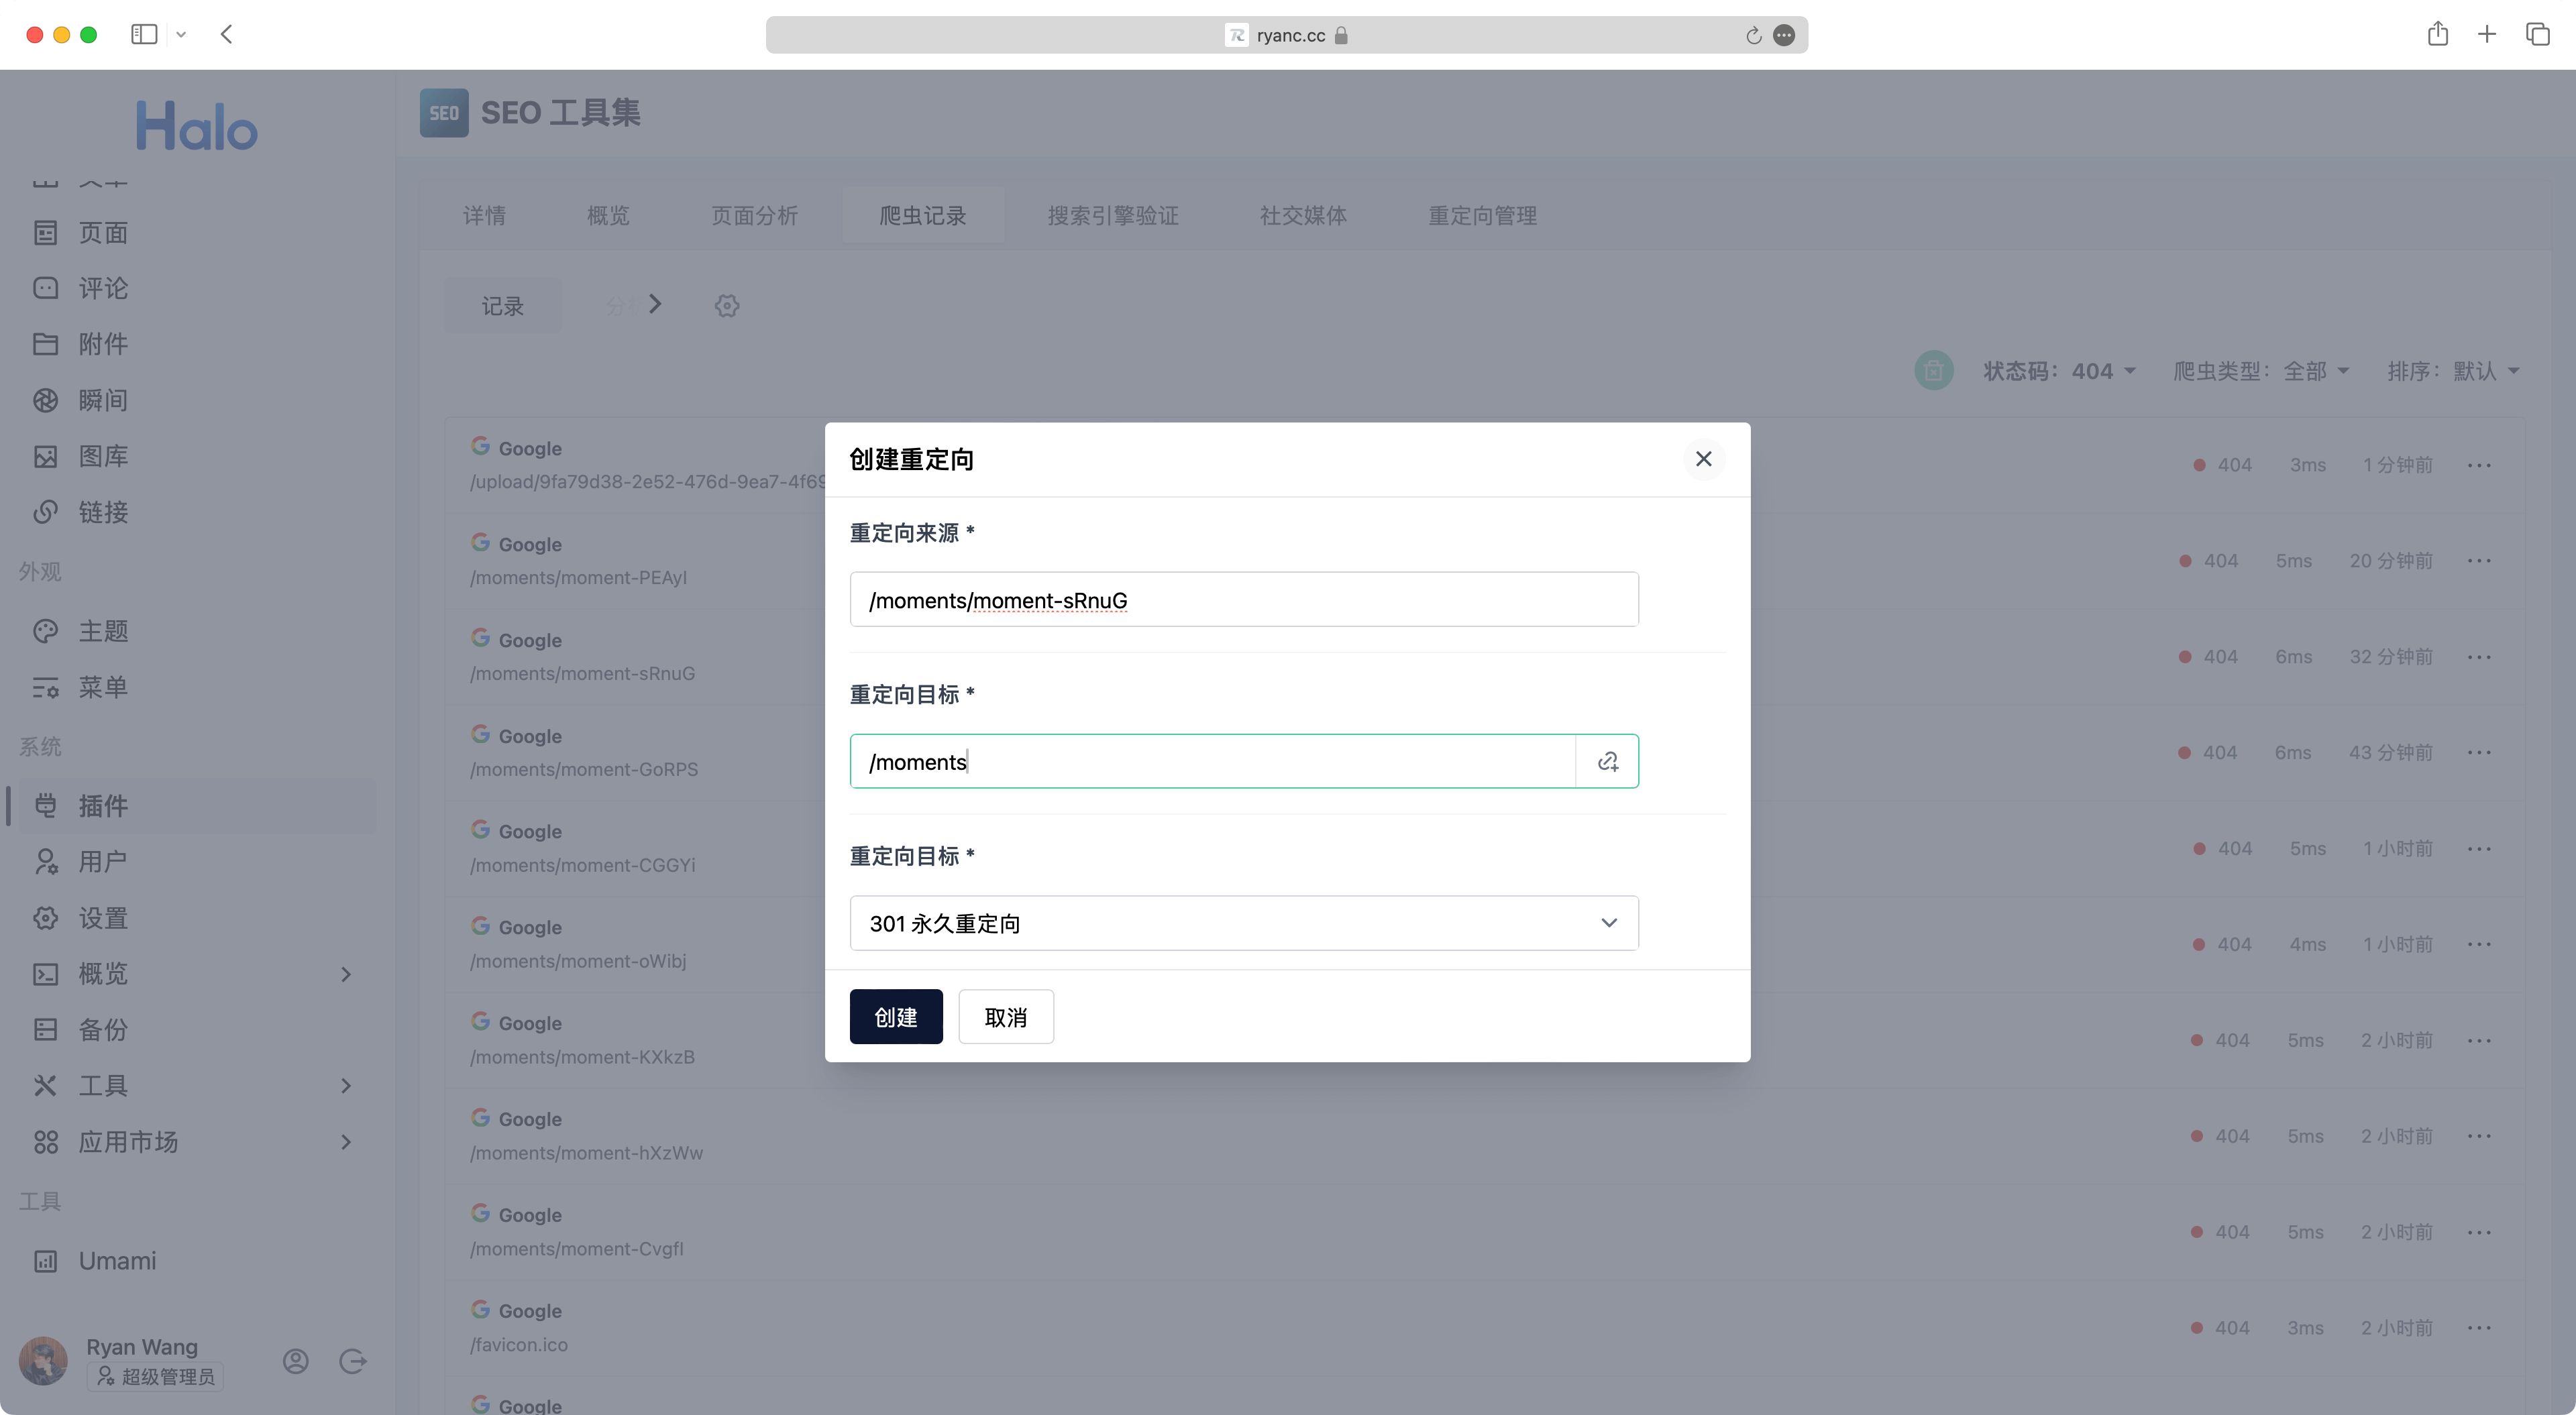Screen dimensions: 2576x1415
Task: Click the /moments/moment-PEAyI record path
Action: click(x=578, y=577)
